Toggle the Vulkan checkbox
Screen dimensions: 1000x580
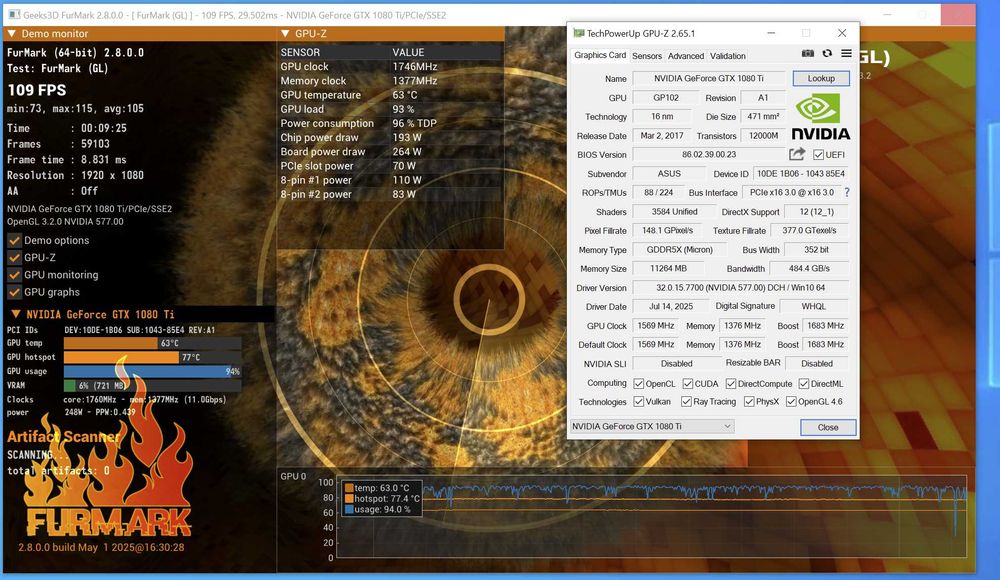638,401
